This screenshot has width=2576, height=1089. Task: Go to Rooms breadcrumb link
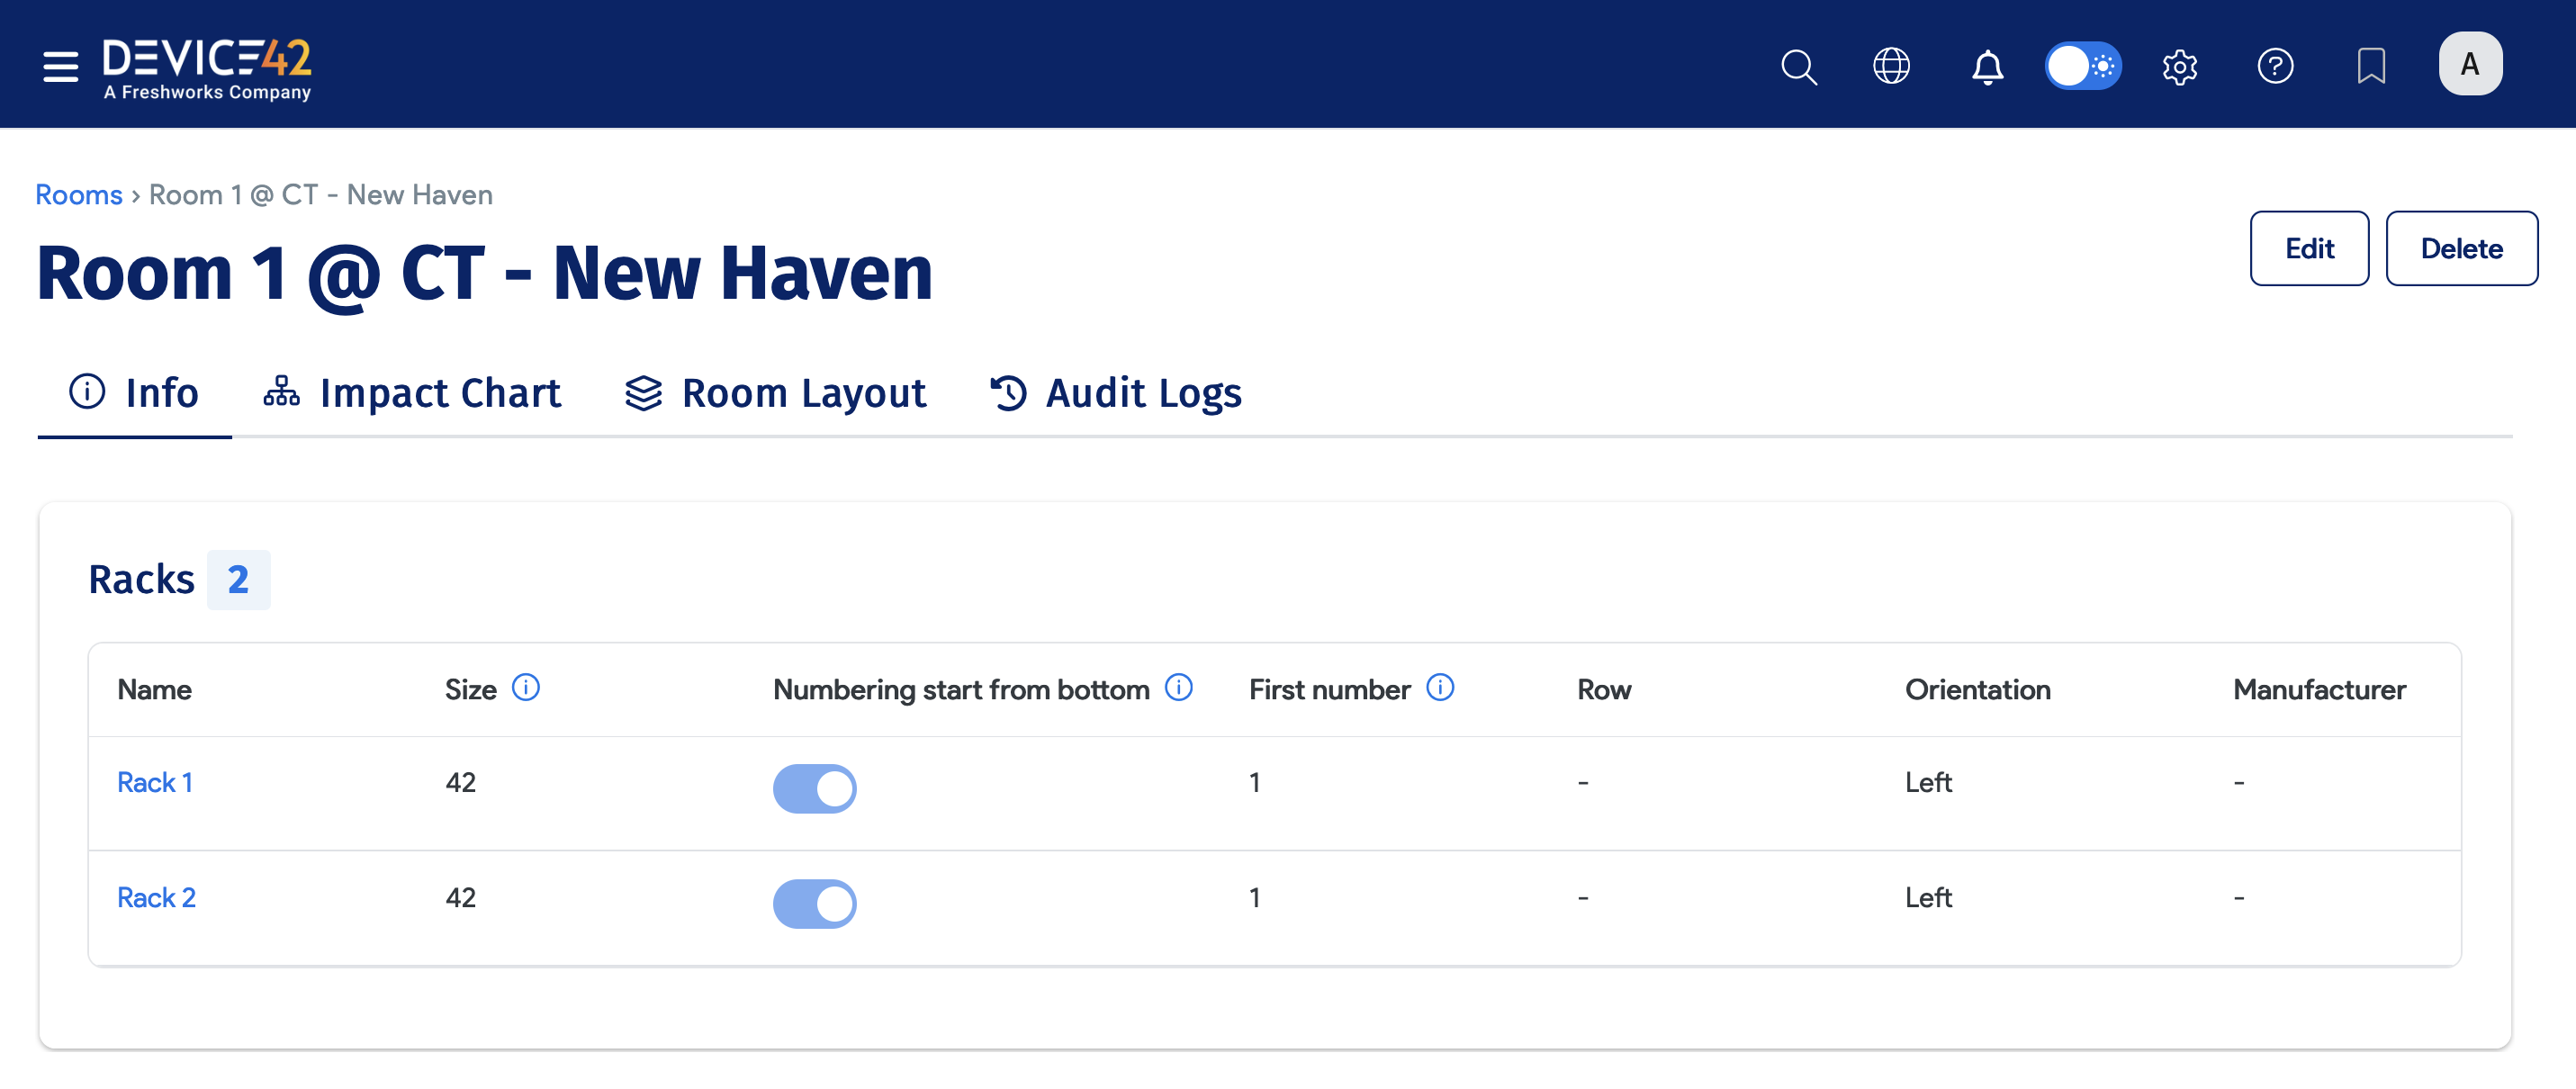pos(78,194)
